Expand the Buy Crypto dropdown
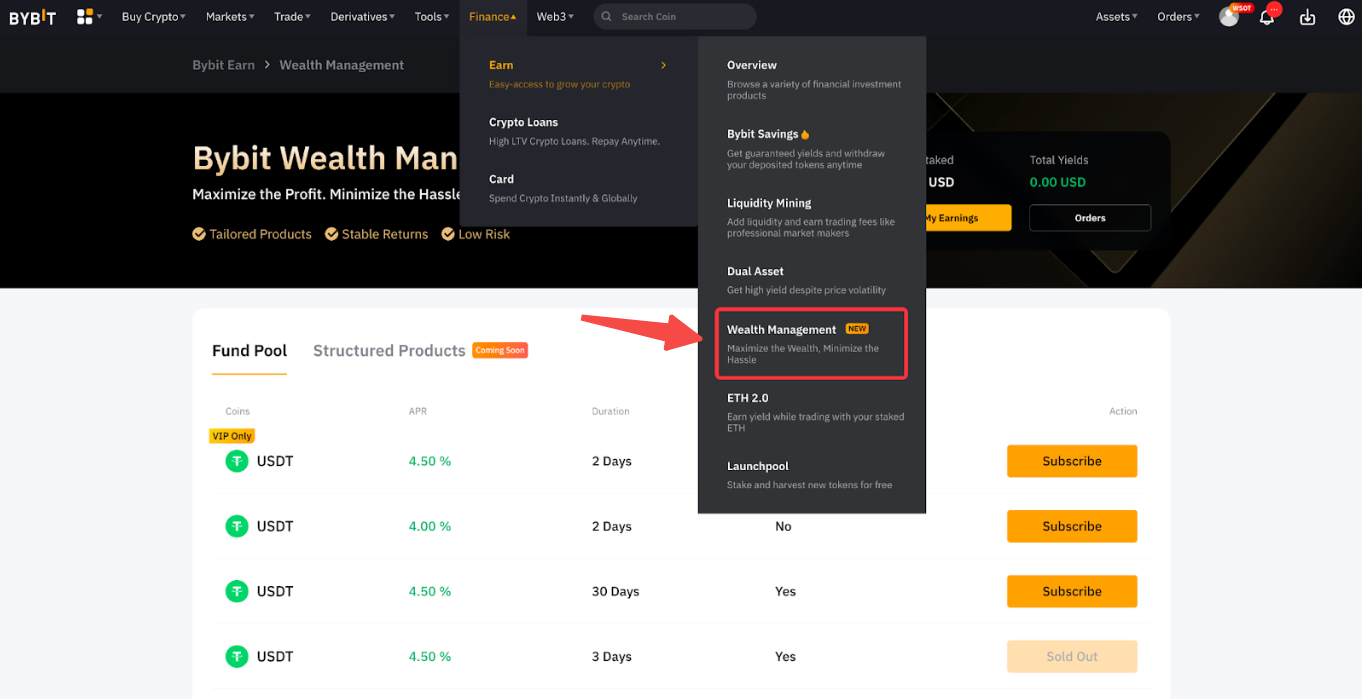The image size is (1362, 699). [x=153, y=17]
